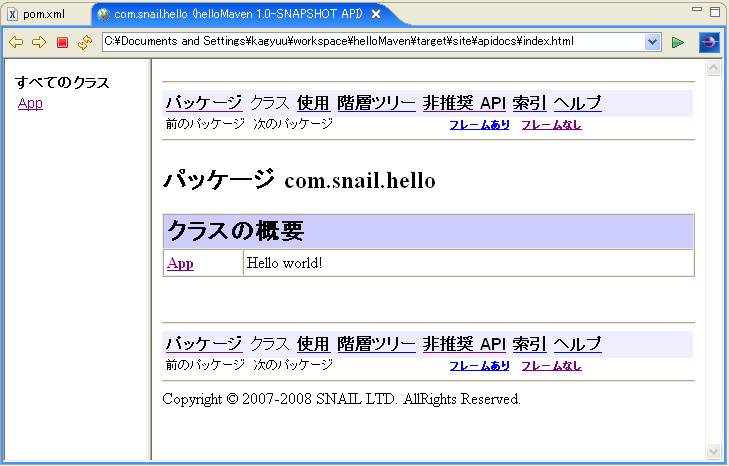
Task: Click the green Go arrow button
Action: (x=678, y=42)
